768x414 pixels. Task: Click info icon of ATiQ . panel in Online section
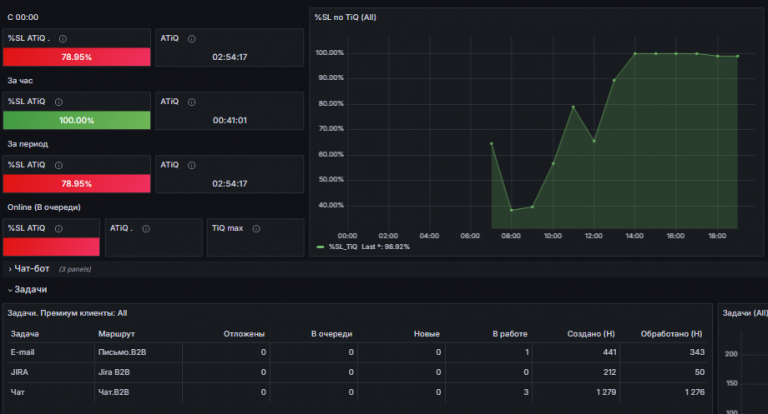pos(145,229)
